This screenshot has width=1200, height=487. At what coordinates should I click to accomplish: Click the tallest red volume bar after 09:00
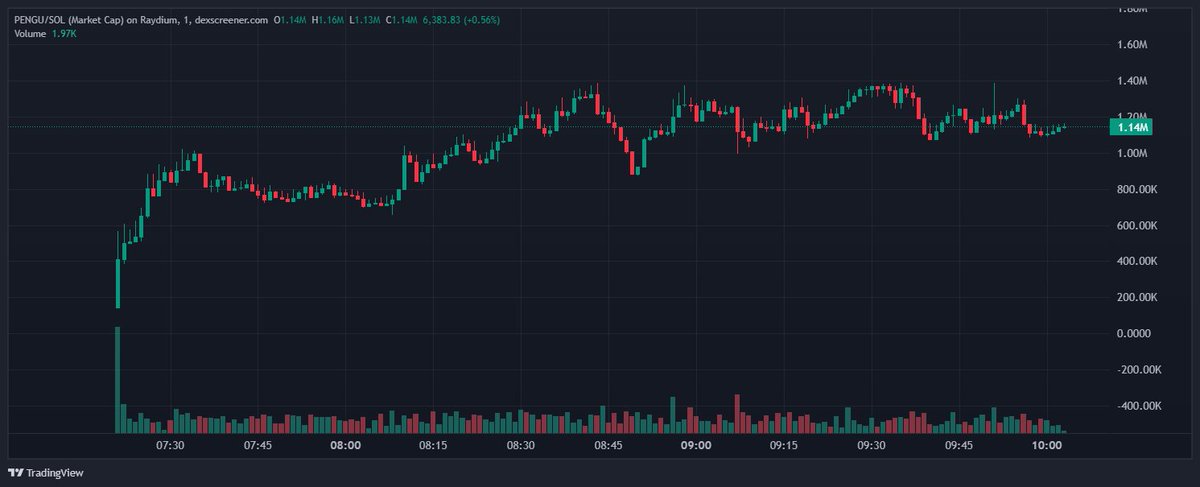736,413
